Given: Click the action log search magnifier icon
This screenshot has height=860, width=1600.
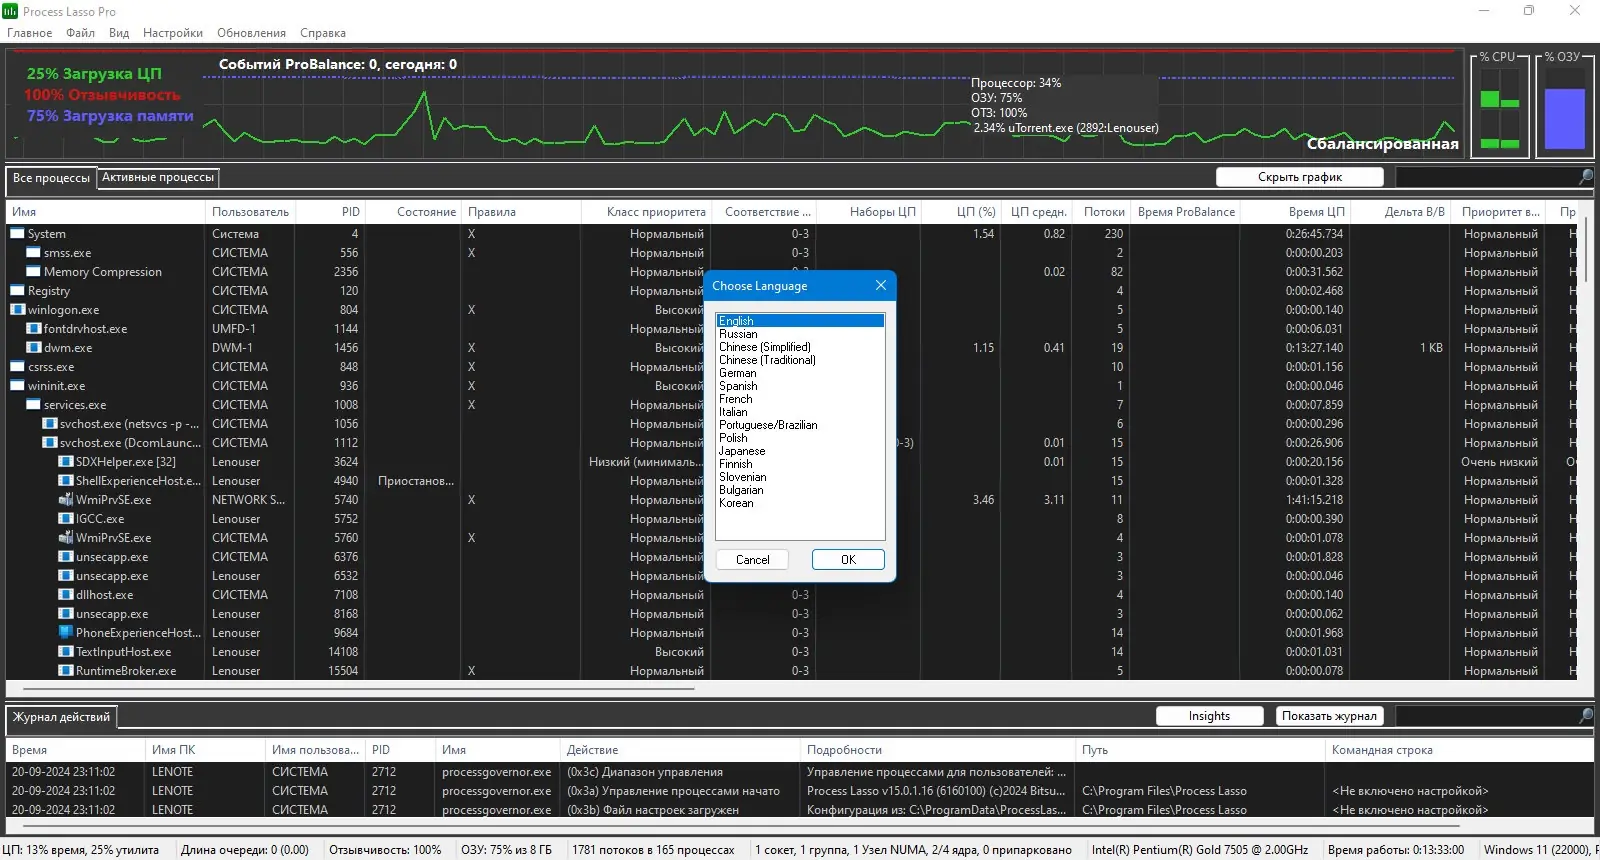Looking at the screenshot, I should click(1585, 716).
